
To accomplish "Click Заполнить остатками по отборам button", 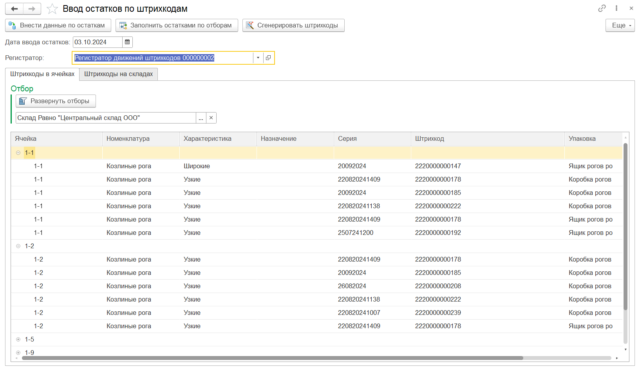I will coord(177,25).
